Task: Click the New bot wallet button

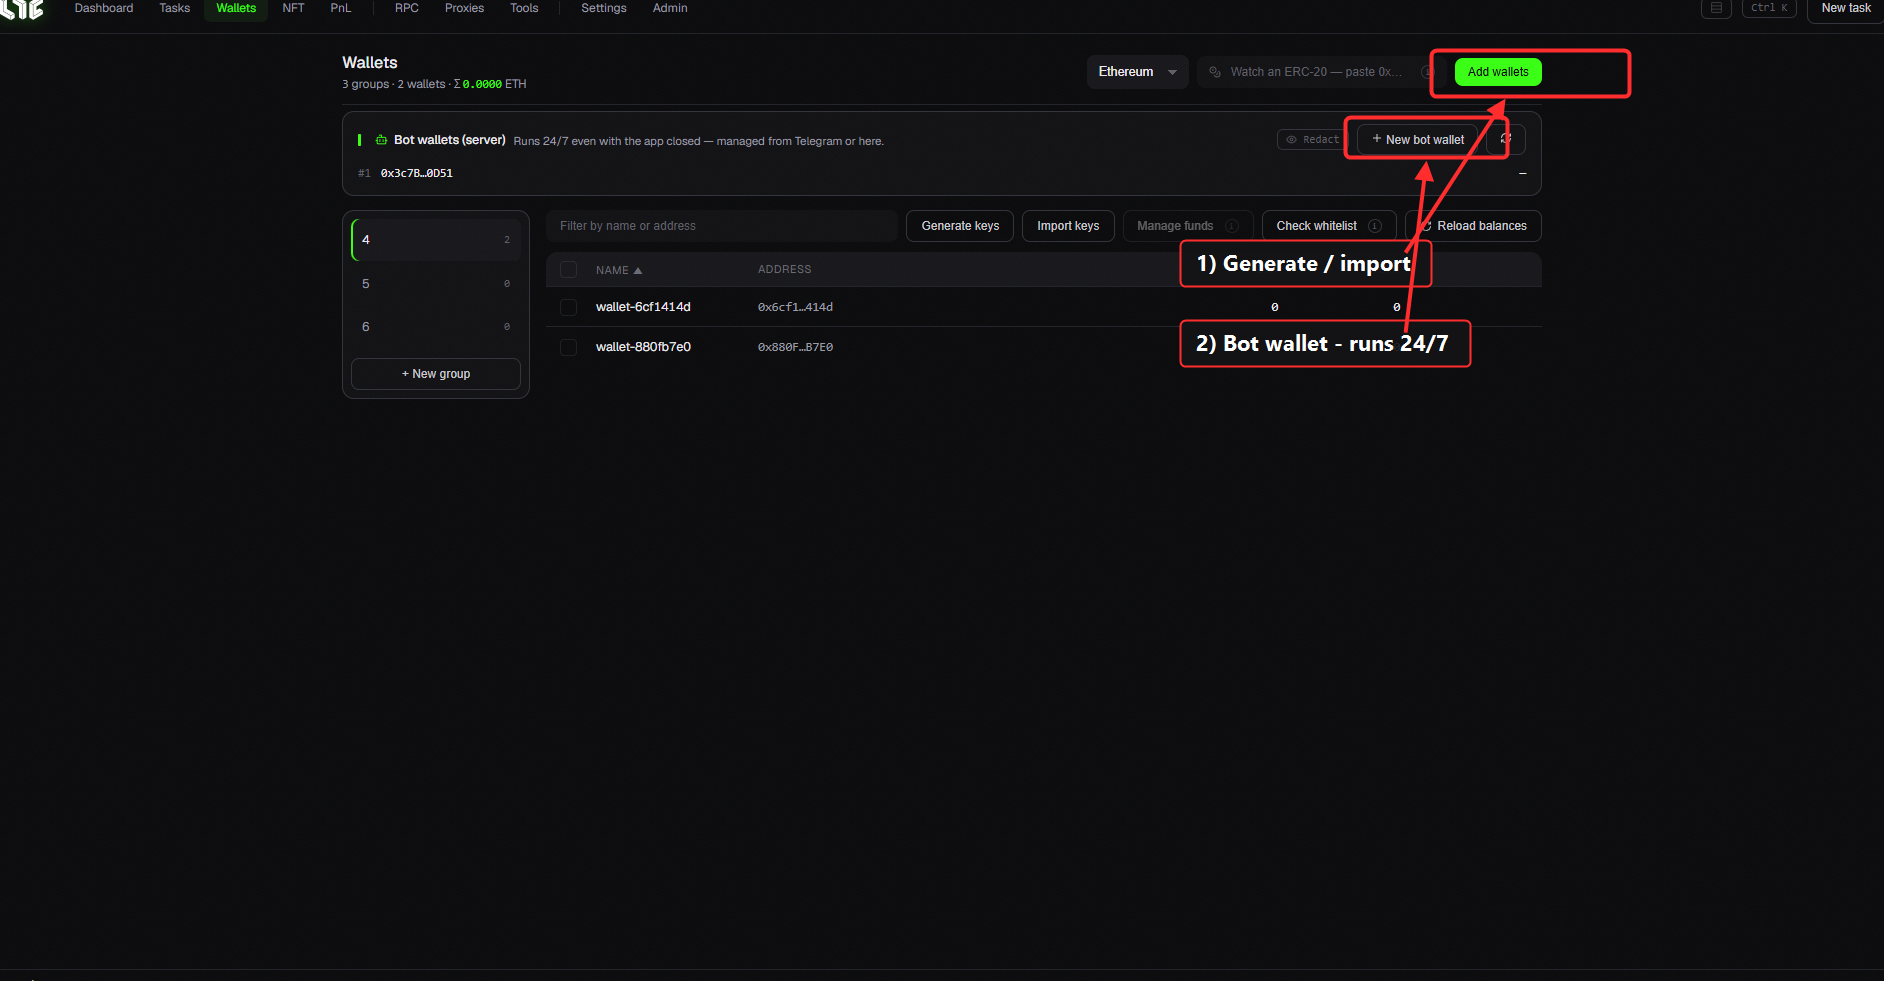Action: click(x=1417, y=140)
